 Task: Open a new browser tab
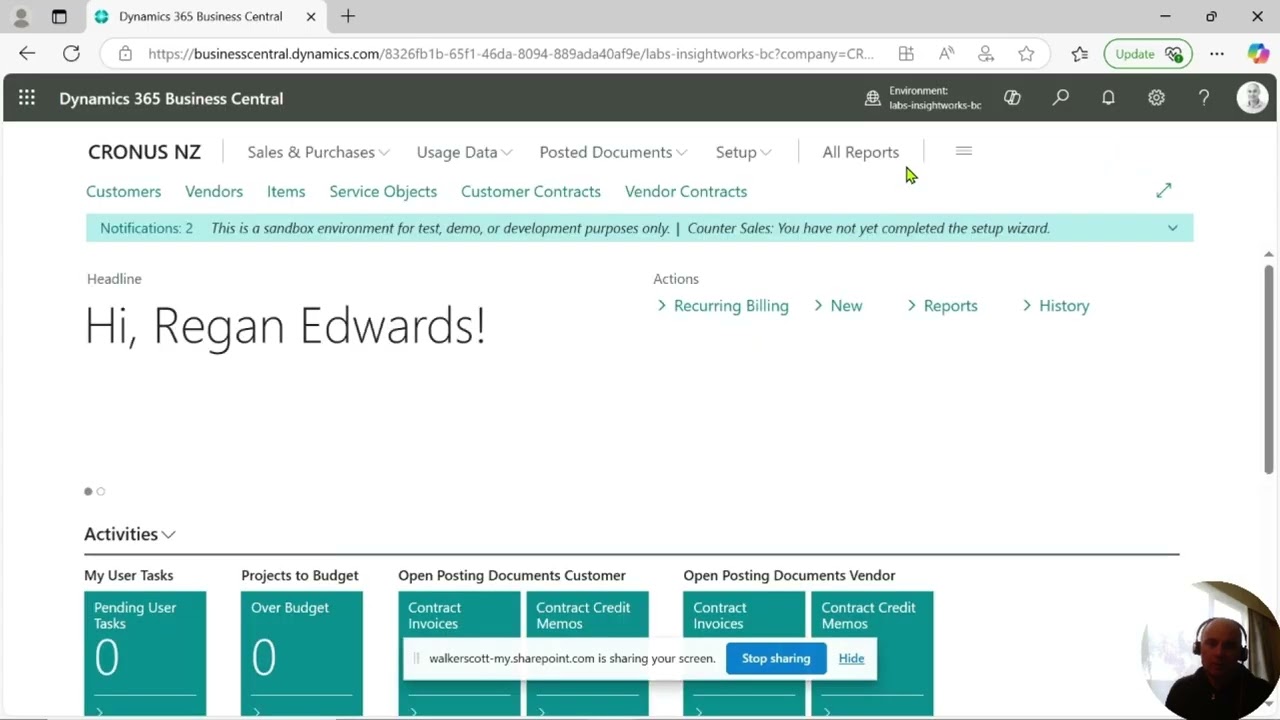click(348, 16)
